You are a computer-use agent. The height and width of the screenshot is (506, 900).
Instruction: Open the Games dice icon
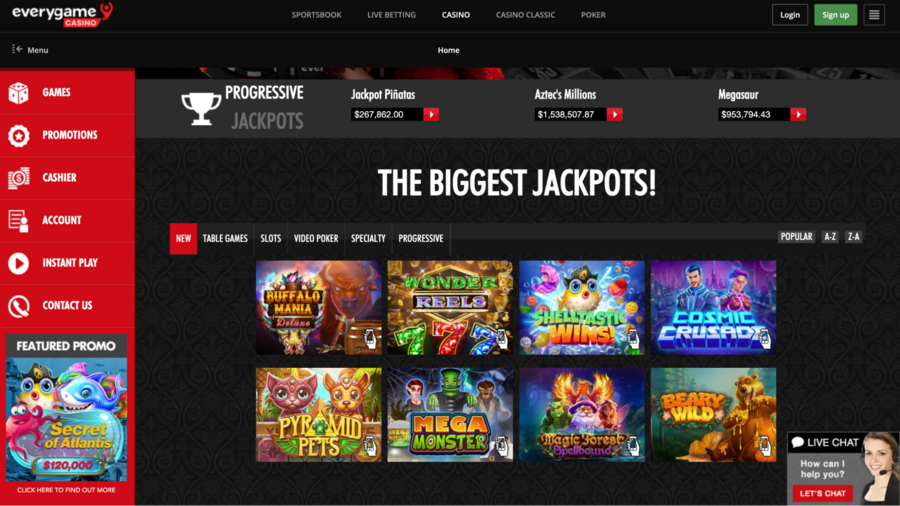pyautogui.click(x=18, y=93)
